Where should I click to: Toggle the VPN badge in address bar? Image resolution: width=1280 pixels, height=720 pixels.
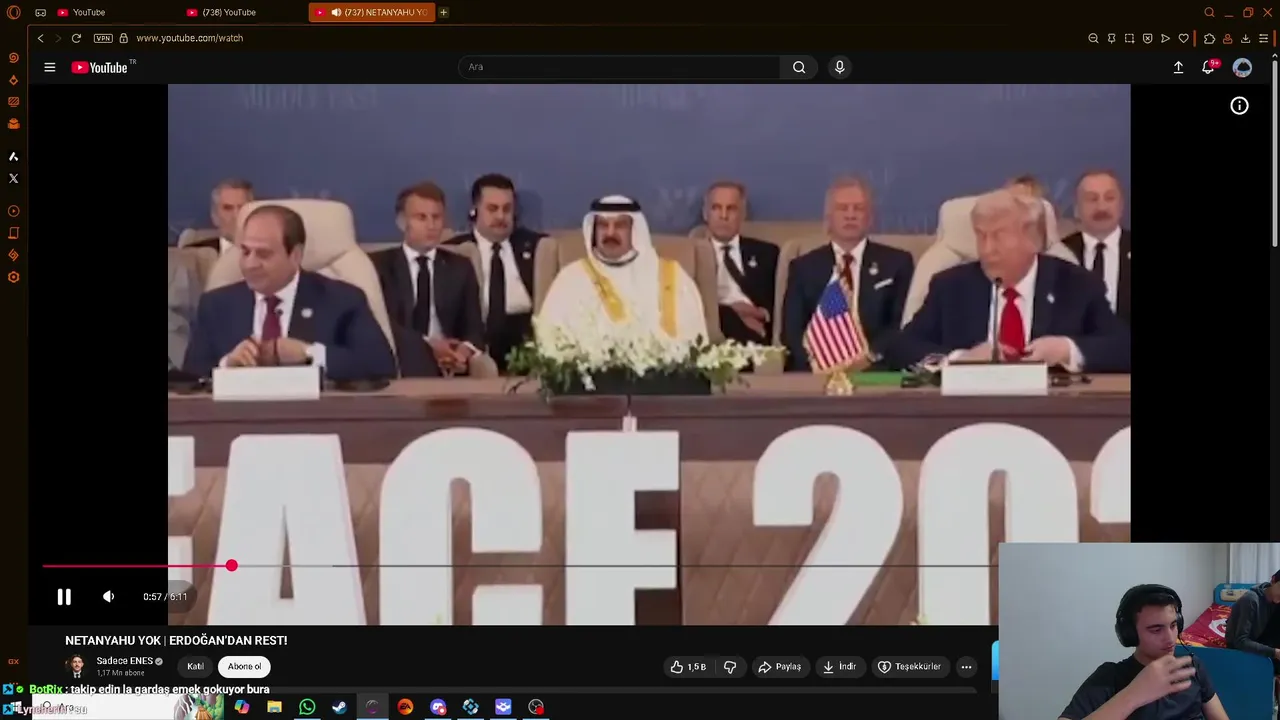point(103,38)
